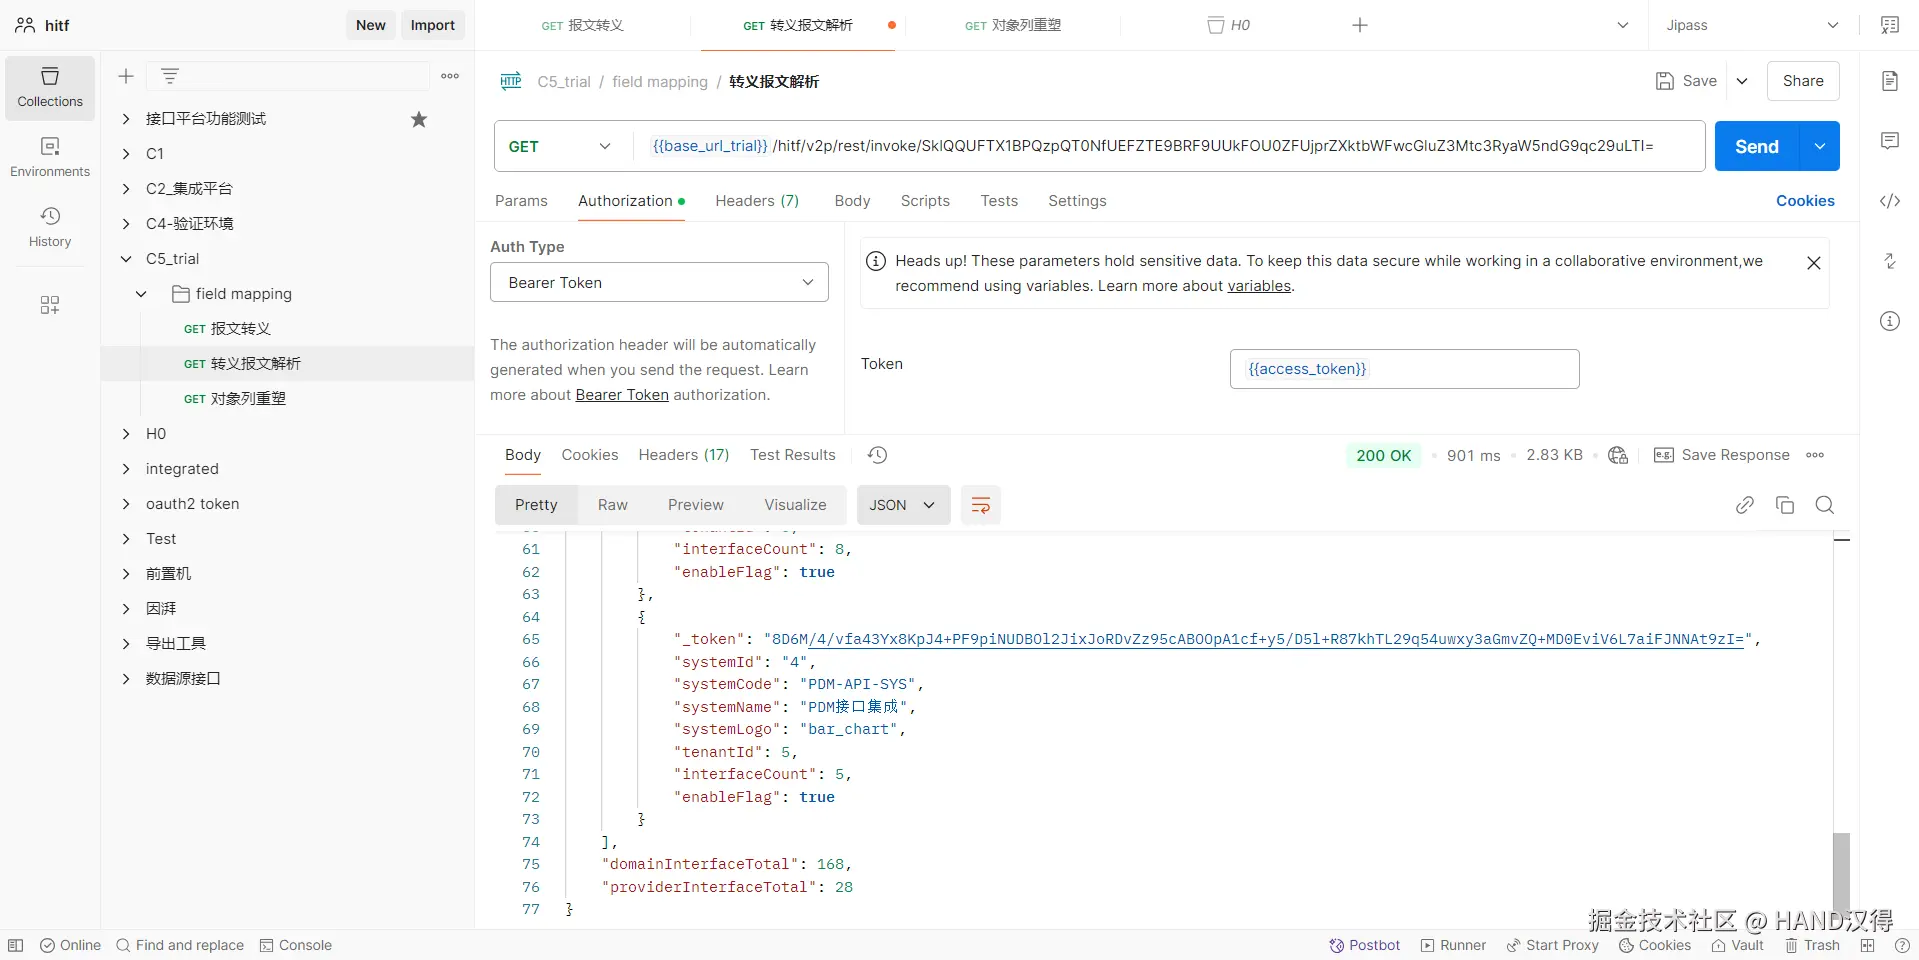
Task: Star the 接口平台功能测试 collection
Action: [x=419, y=120]
